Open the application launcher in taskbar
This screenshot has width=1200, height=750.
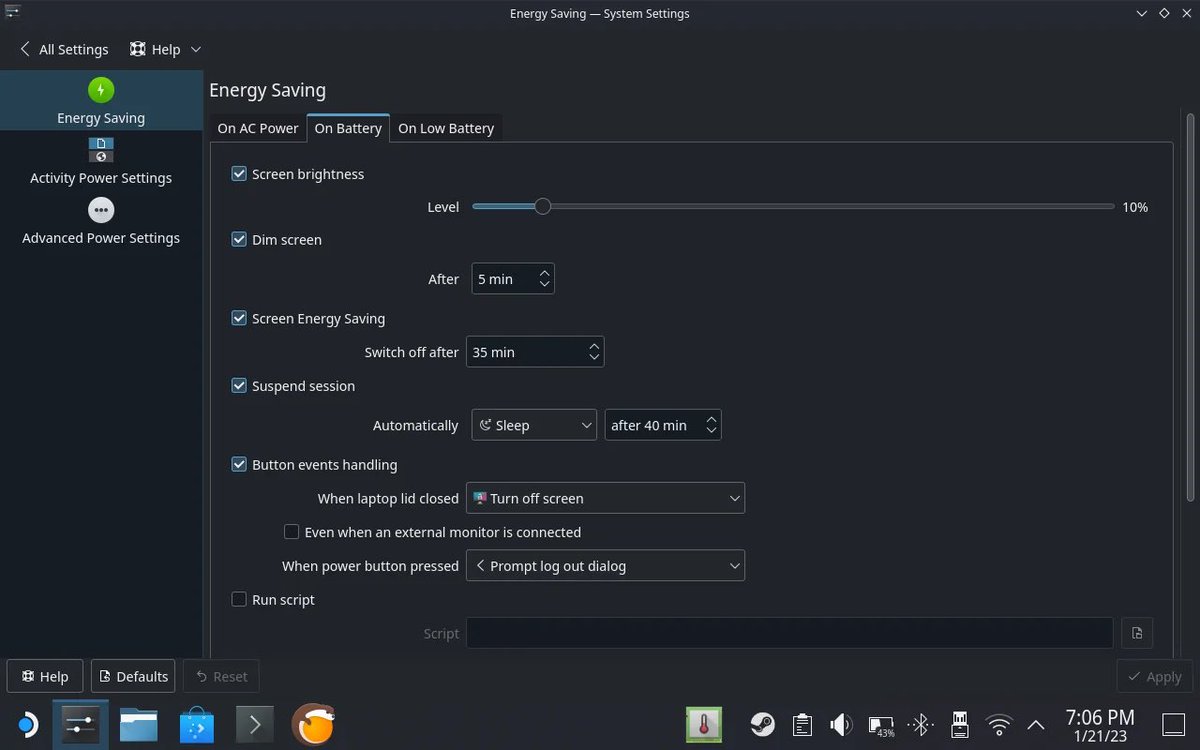pos(27,724)
